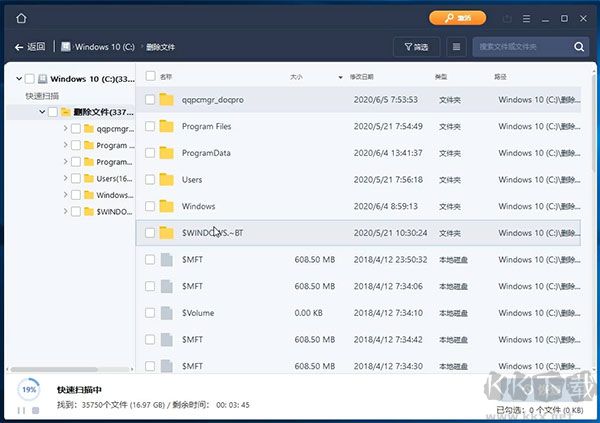Click the search files or folders input field
Screen dimensions: 600x423
[520, 47]
